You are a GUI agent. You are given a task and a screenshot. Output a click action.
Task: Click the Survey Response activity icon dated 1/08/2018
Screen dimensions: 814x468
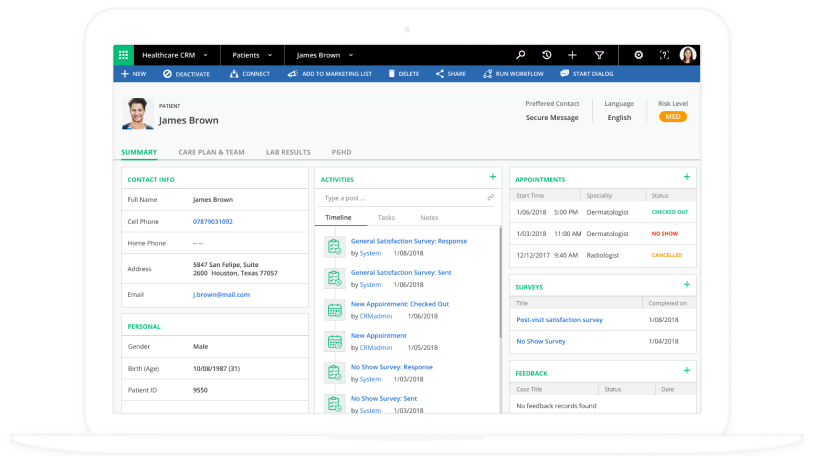pyautogui.click(x=335, y=246)
